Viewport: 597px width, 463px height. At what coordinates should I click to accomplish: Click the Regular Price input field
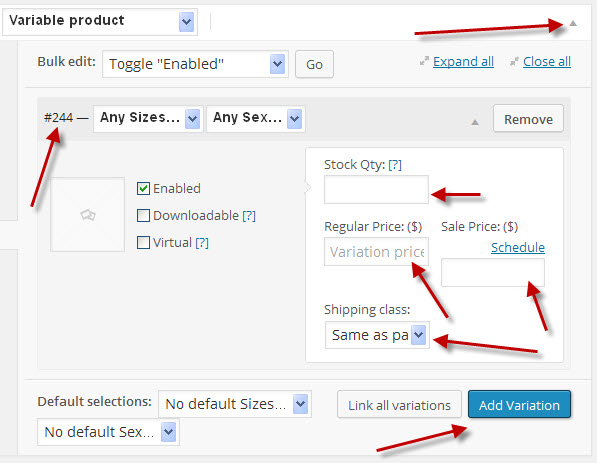coord(376,252)
